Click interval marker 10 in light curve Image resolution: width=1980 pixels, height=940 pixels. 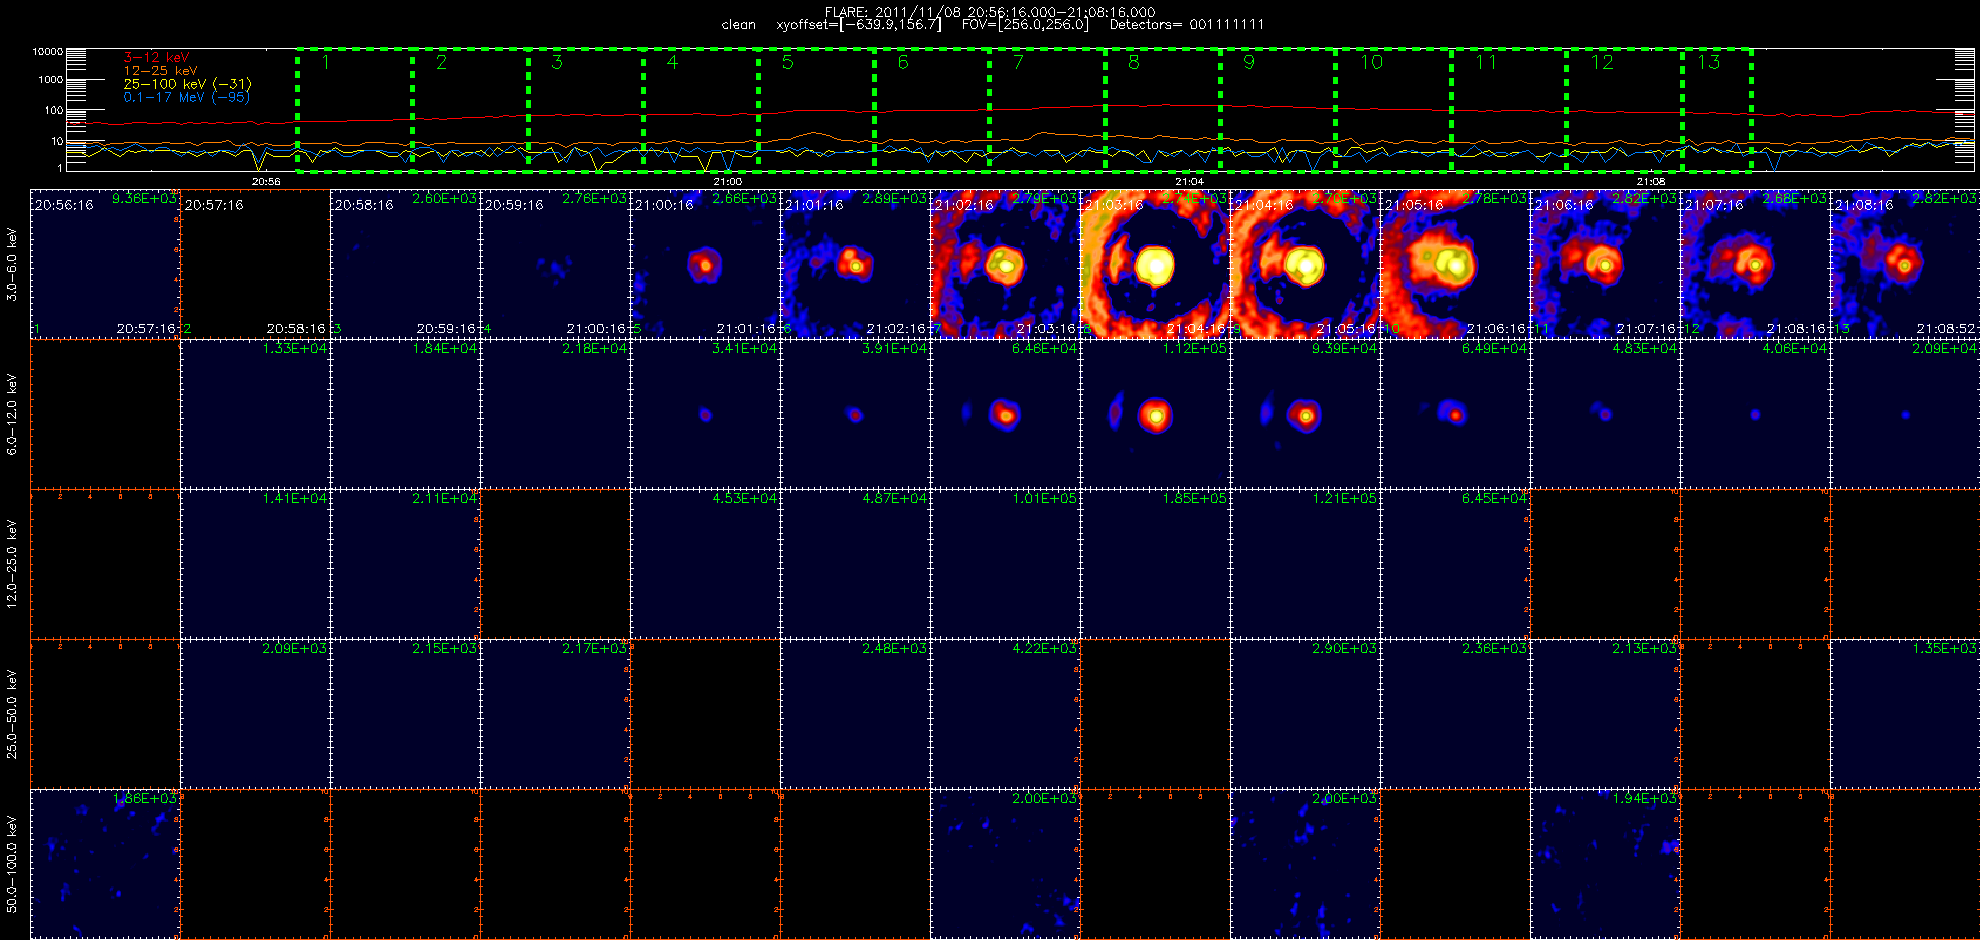[x=1371, y=62]
